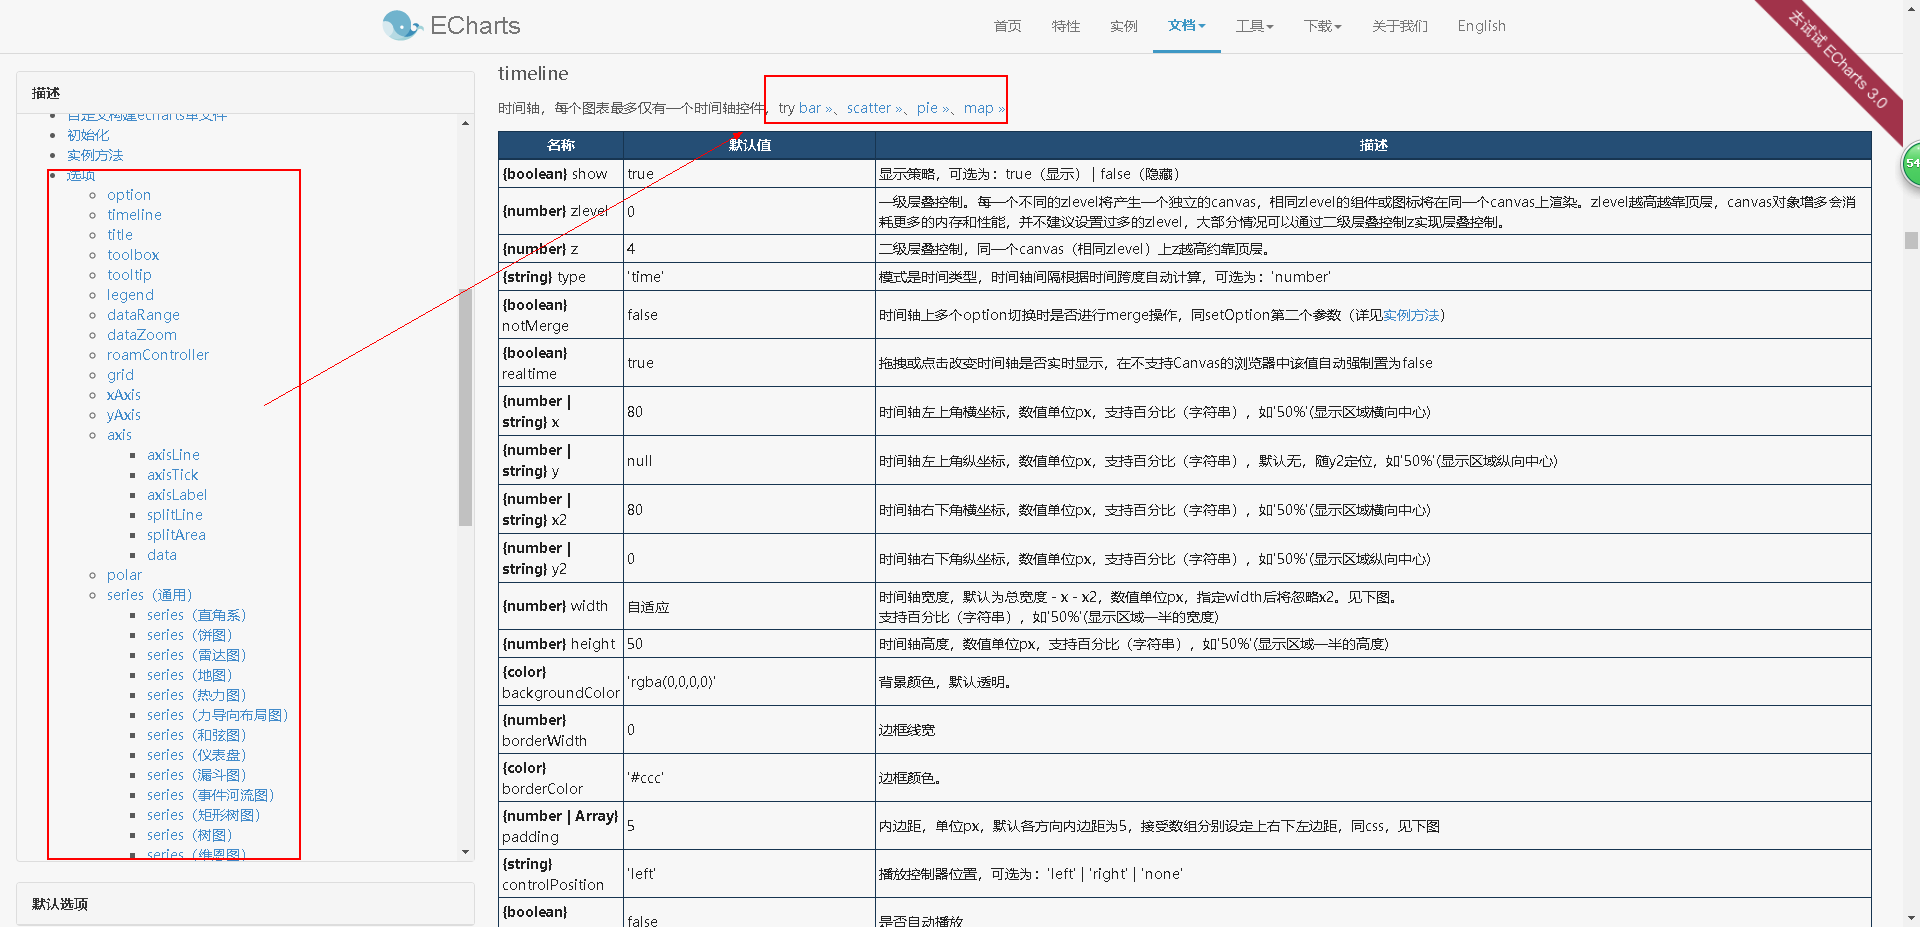Select 实例方法 in the sidebar list

click(x=95, y=155)
